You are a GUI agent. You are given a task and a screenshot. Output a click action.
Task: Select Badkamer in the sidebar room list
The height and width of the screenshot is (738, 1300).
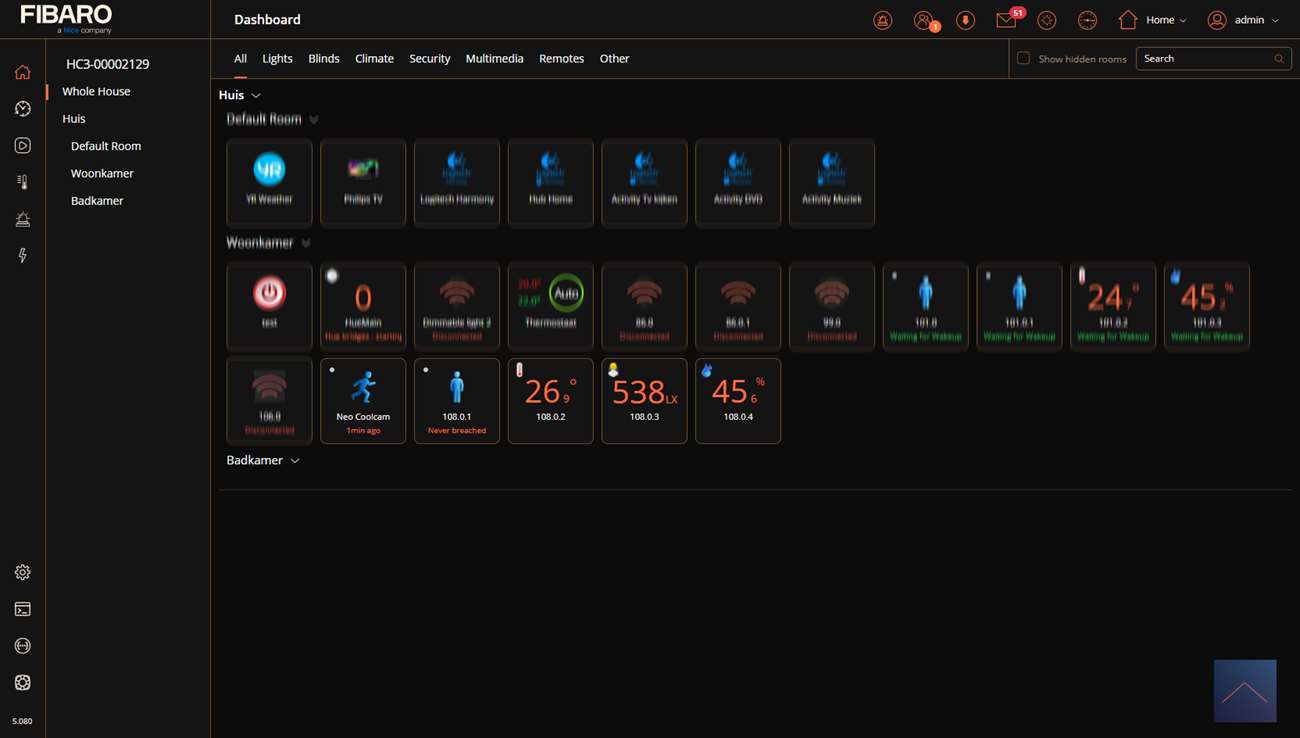point(97,201)
